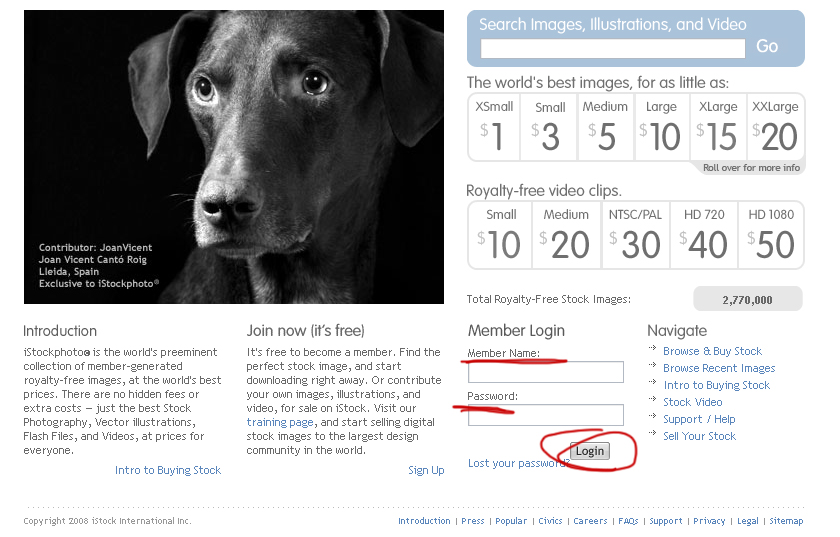Click the 'Member Login' heading
This screenshot has width=840, height=537.
tap(516, 331)
